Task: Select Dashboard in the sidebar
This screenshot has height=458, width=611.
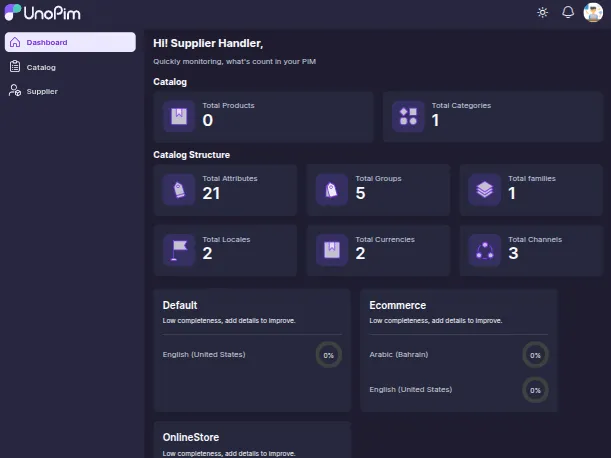Action: 70,42
